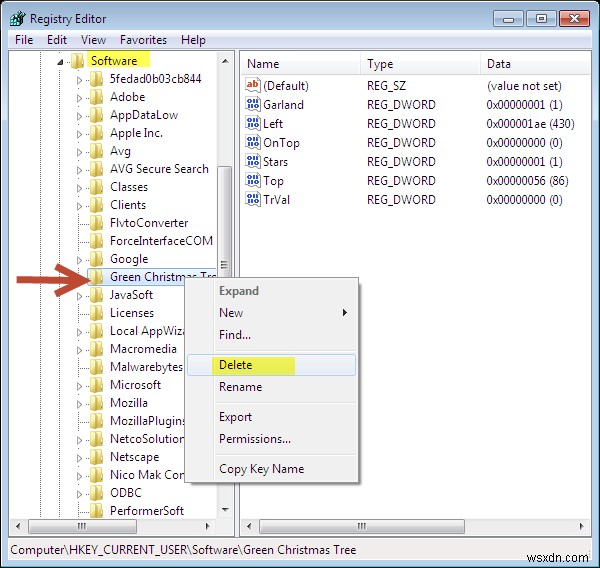The image size is (600, 568).
Task: Expand the JavaSoft key
Action: click(79, 296)
